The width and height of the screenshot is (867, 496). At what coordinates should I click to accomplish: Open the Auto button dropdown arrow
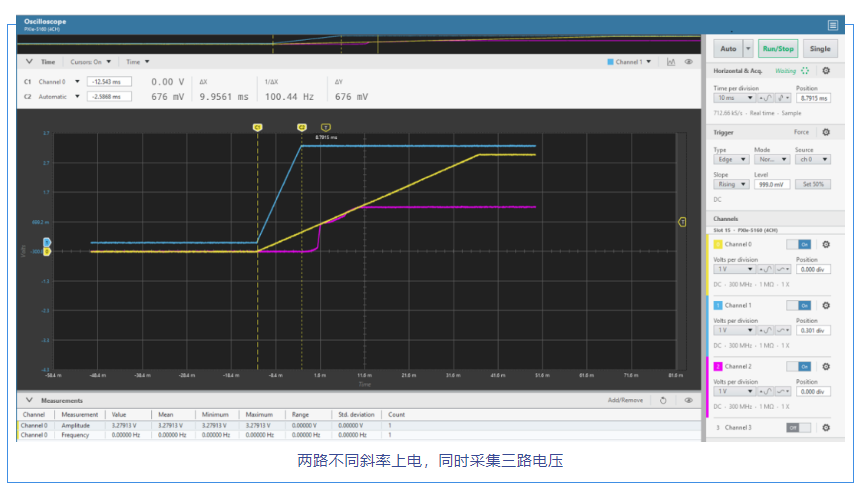(x=748, y=49)
